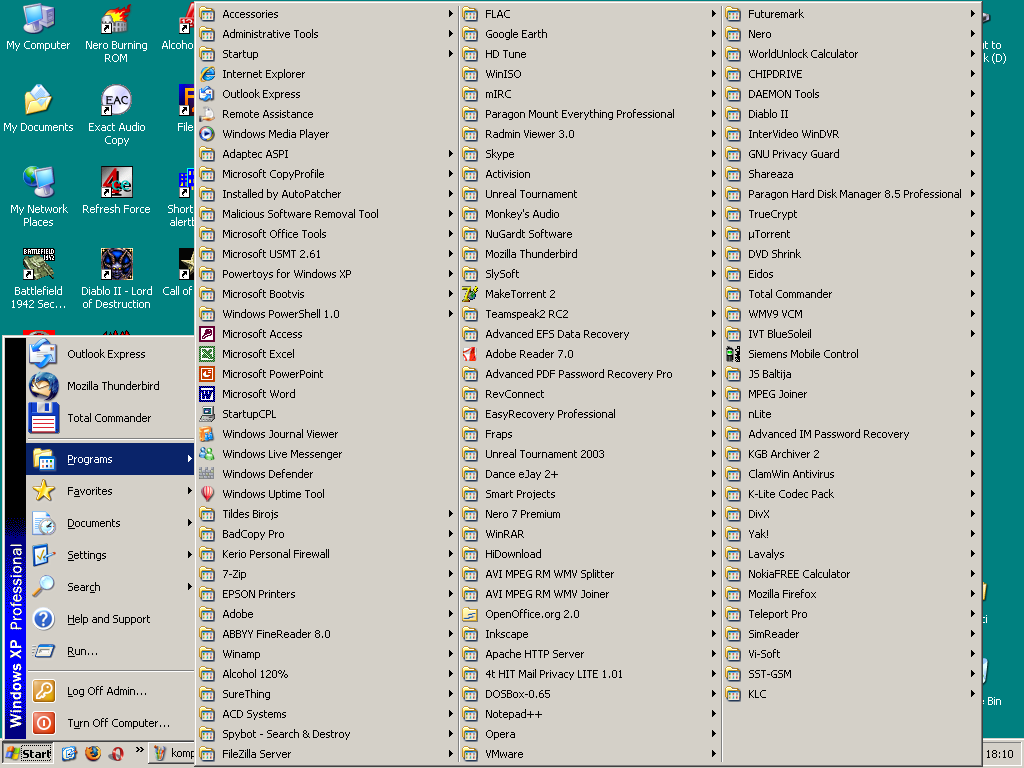Click the Windows Defender icon
This screenshot has width=1024, height=768.
[x=207, y=474]
